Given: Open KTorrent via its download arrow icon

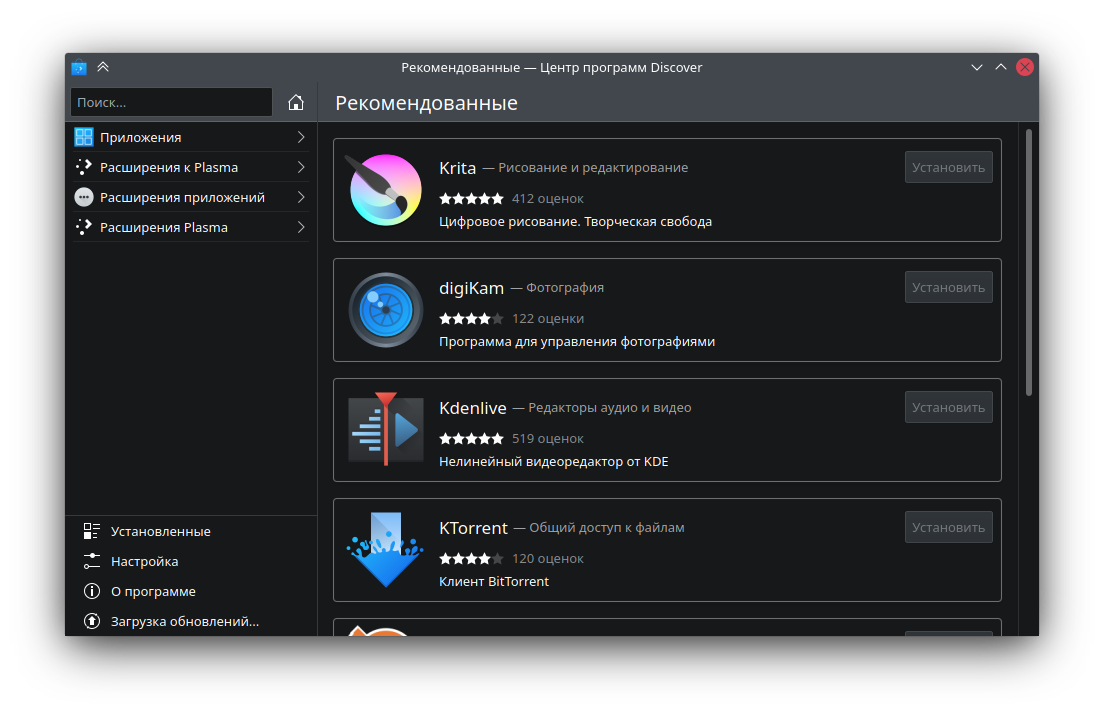Looking at the screenshot, I should (385, 550).
